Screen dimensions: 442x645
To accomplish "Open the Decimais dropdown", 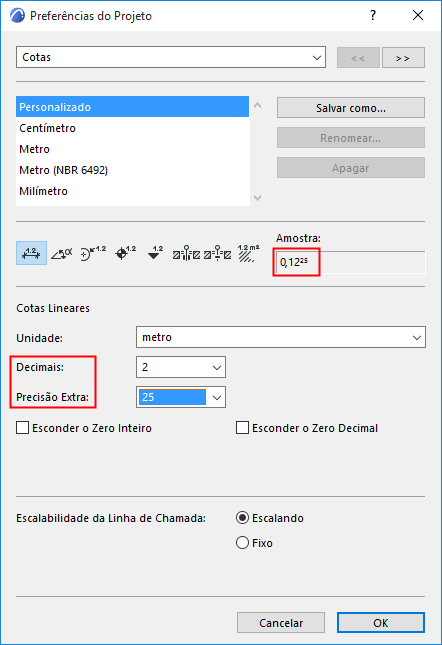I will (x=181, y=367).
